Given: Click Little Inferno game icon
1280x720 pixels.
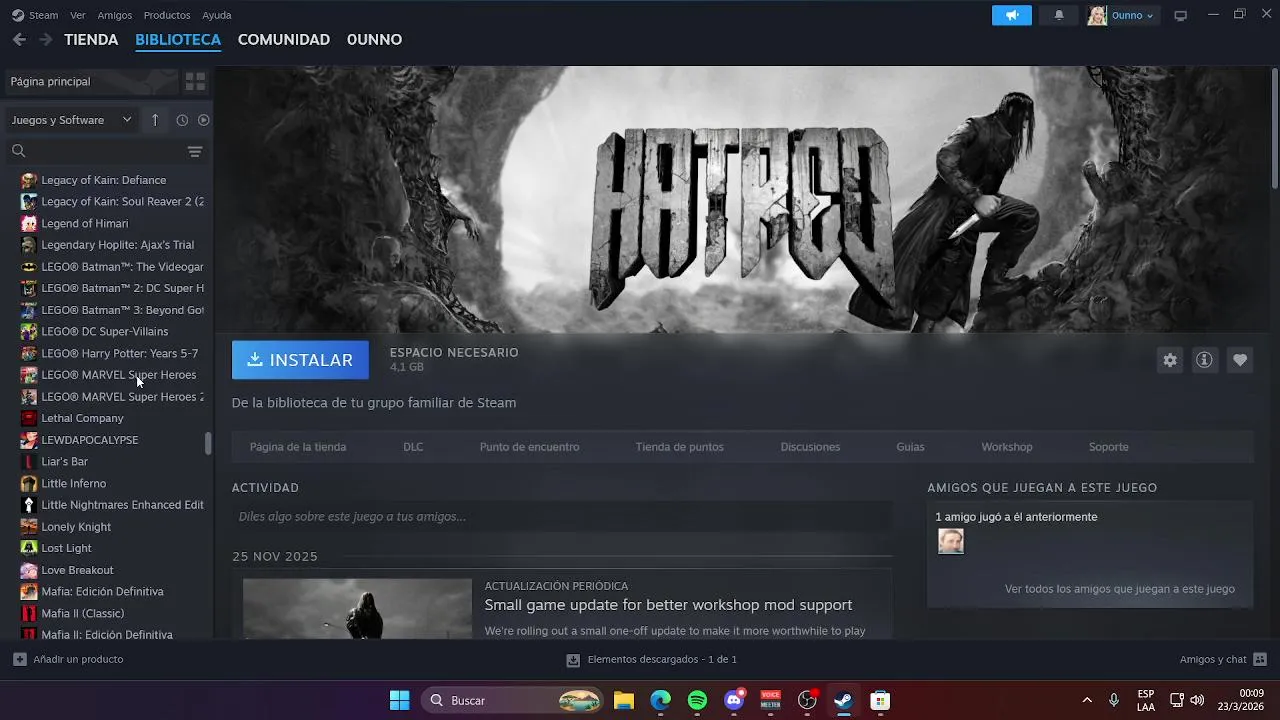Looking at the screenshot, I should tap(29, 483).
